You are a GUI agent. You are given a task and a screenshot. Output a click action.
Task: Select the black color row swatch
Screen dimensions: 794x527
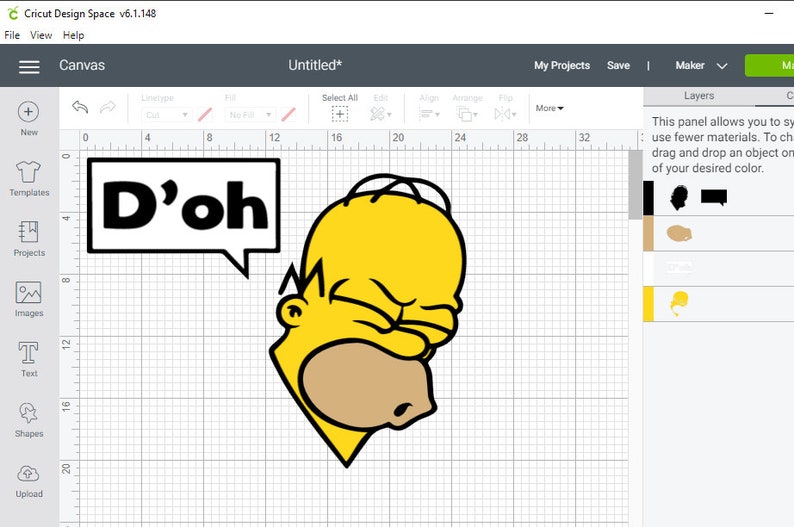tap(648, 198)
